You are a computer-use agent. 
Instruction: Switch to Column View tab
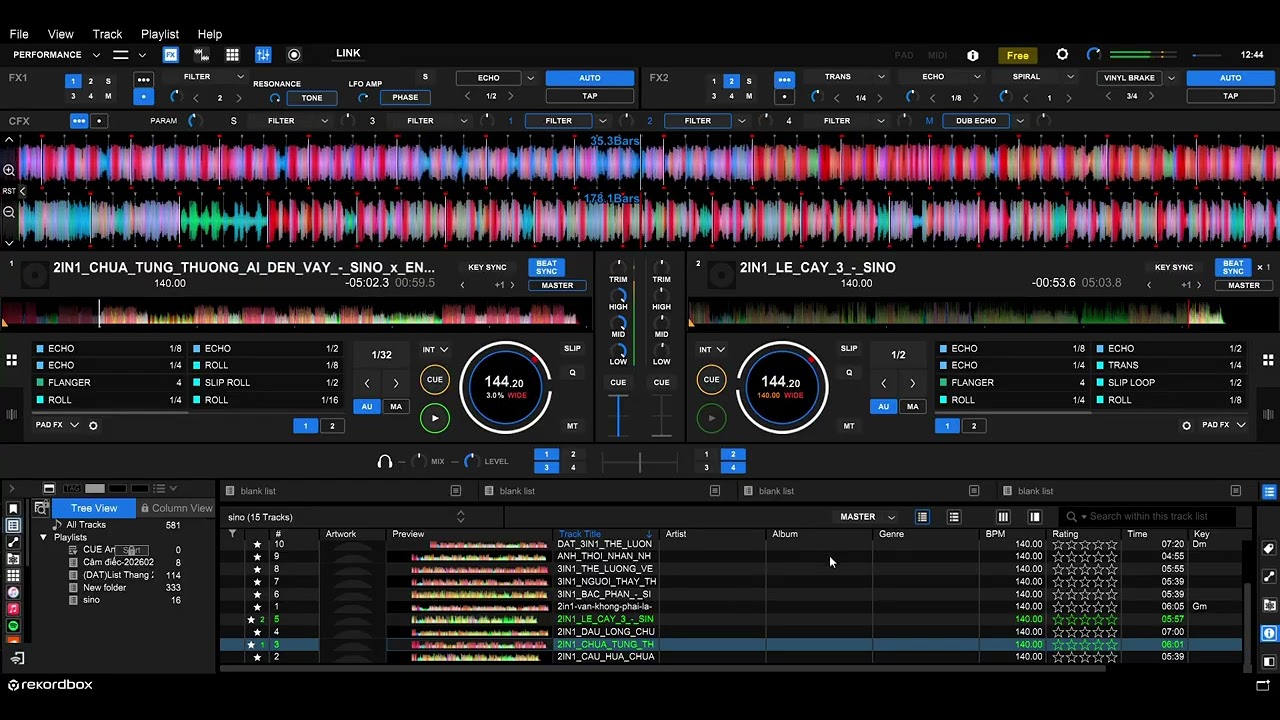[176, 508]
